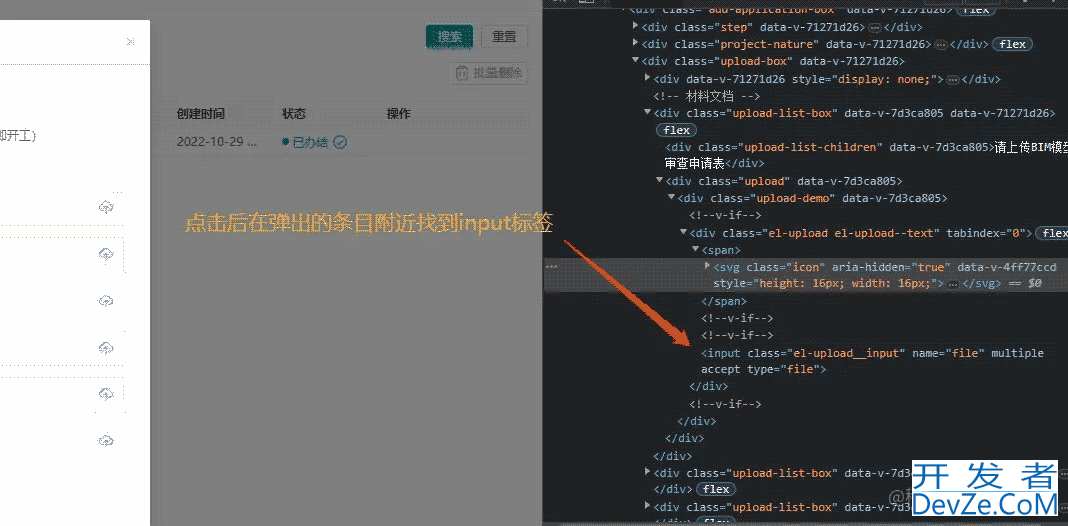The image size is (1068, 526).
Task: Collapse the expanded upload-list-box data-v-71271d26 node
Action: coord(648,112)
